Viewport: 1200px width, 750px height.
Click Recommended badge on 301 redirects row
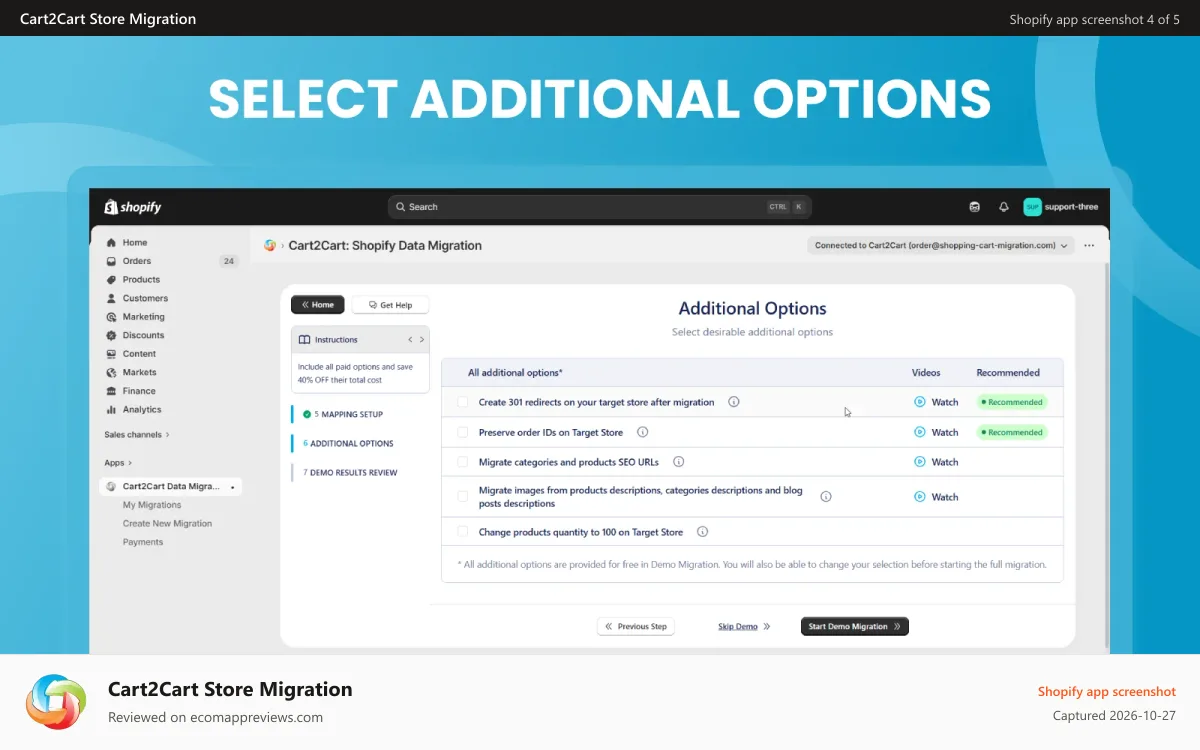[x=1012, y=402]
